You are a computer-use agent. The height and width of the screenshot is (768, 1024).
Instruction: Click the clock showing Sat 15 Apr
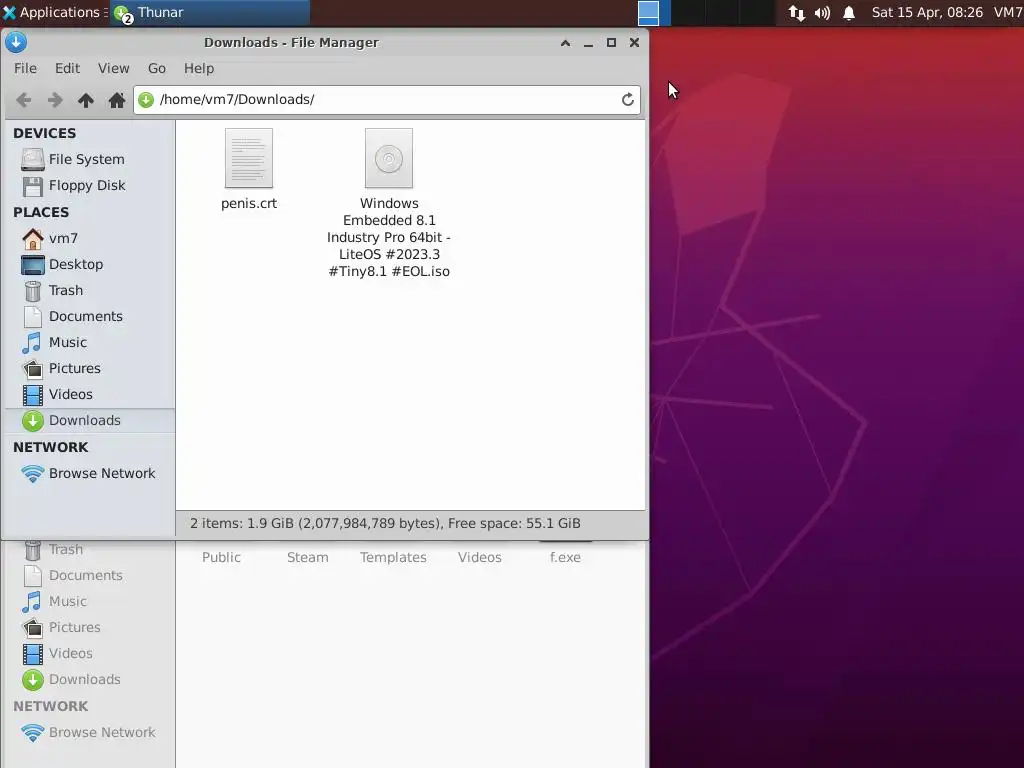[927, 12]
